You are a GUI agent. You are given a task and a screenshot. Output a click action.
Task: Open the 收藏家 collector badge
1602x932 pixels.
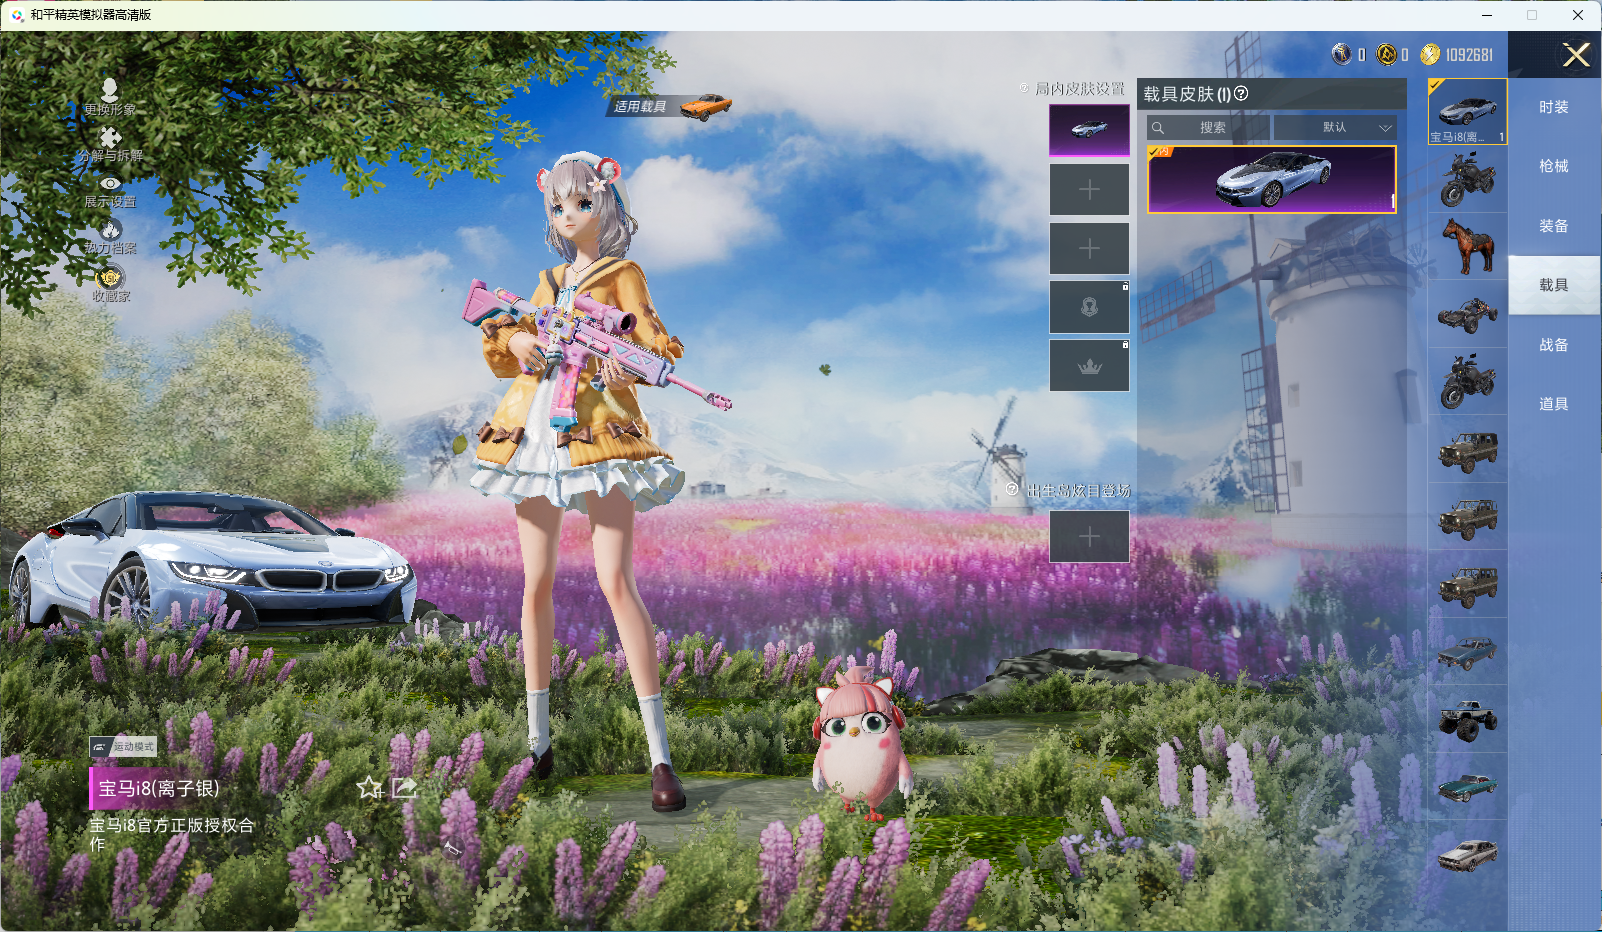110,278
